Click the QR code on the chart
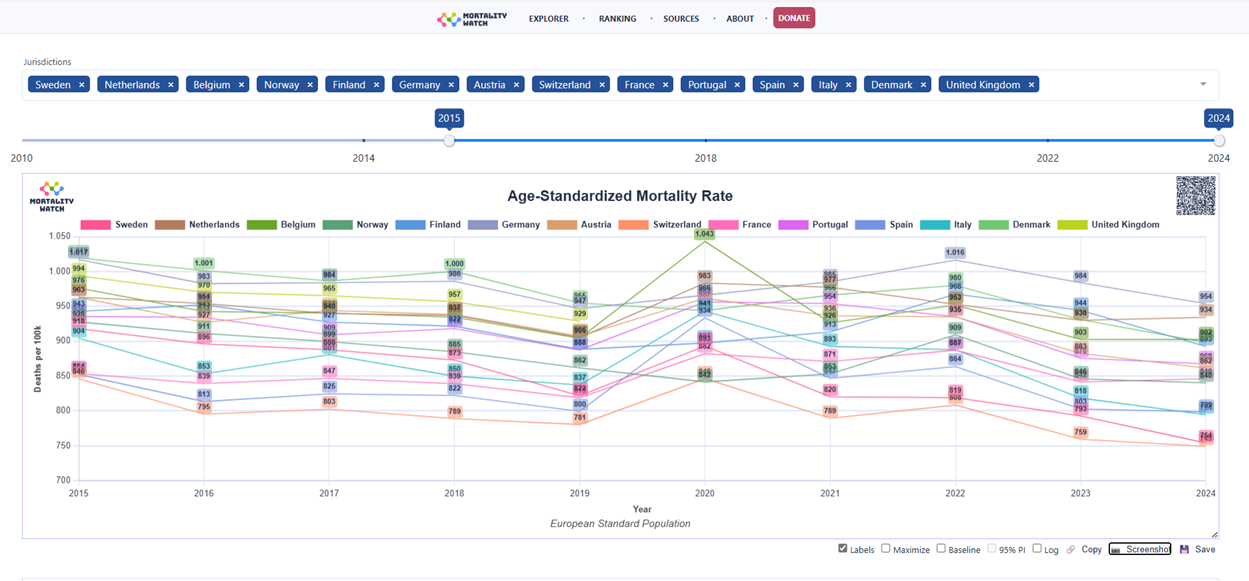 1195,195
